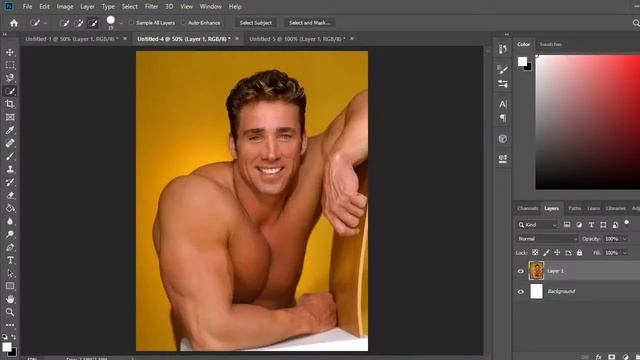Open the Normal blend mode dropdown
The image size is (640, 360).
point(547,239)
